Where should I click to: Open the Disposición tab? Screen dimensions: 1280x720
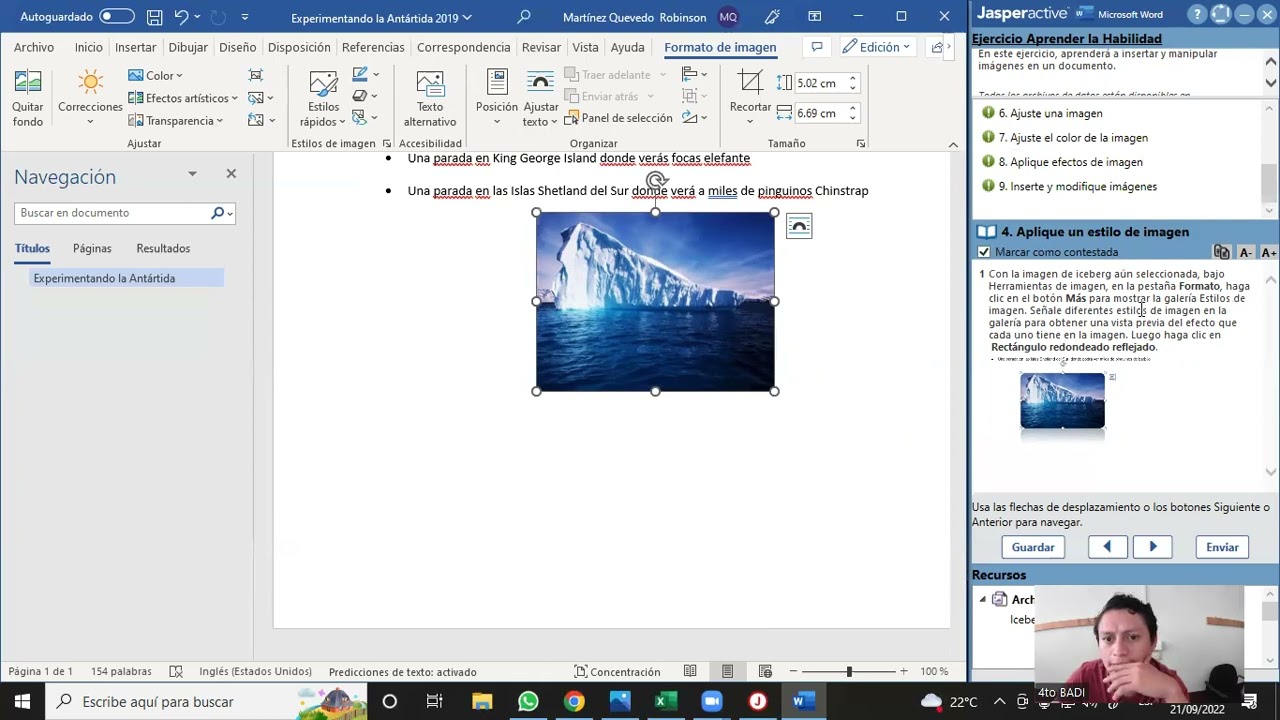299,47
